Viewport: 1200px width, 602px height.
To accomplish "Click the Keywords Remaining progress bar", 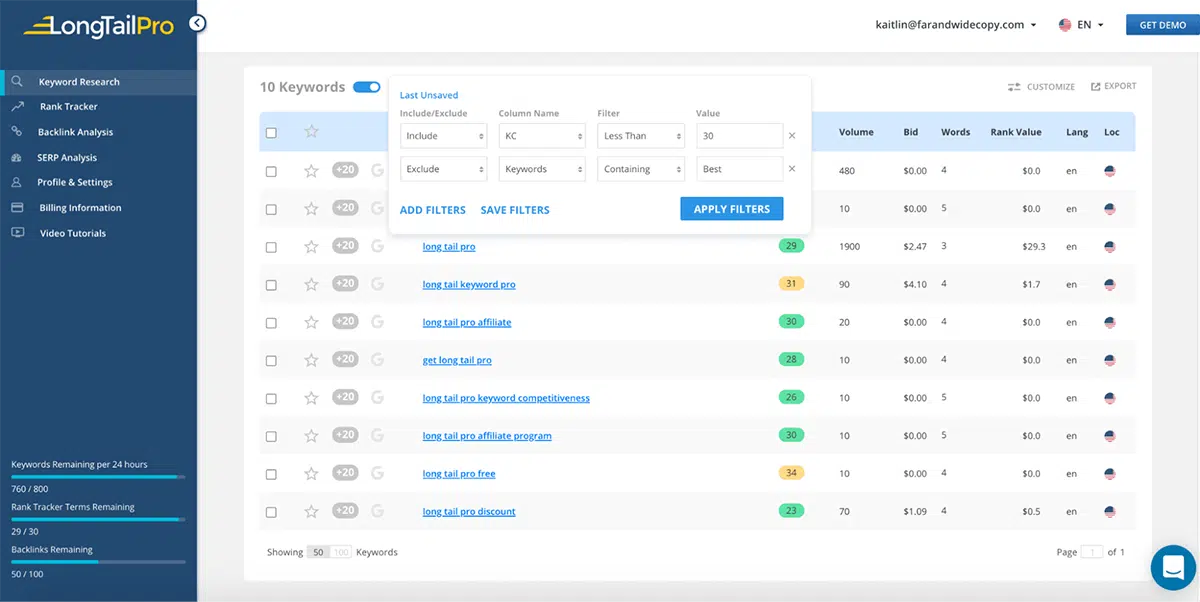I will pyautogui.click(x=98, y=477).
